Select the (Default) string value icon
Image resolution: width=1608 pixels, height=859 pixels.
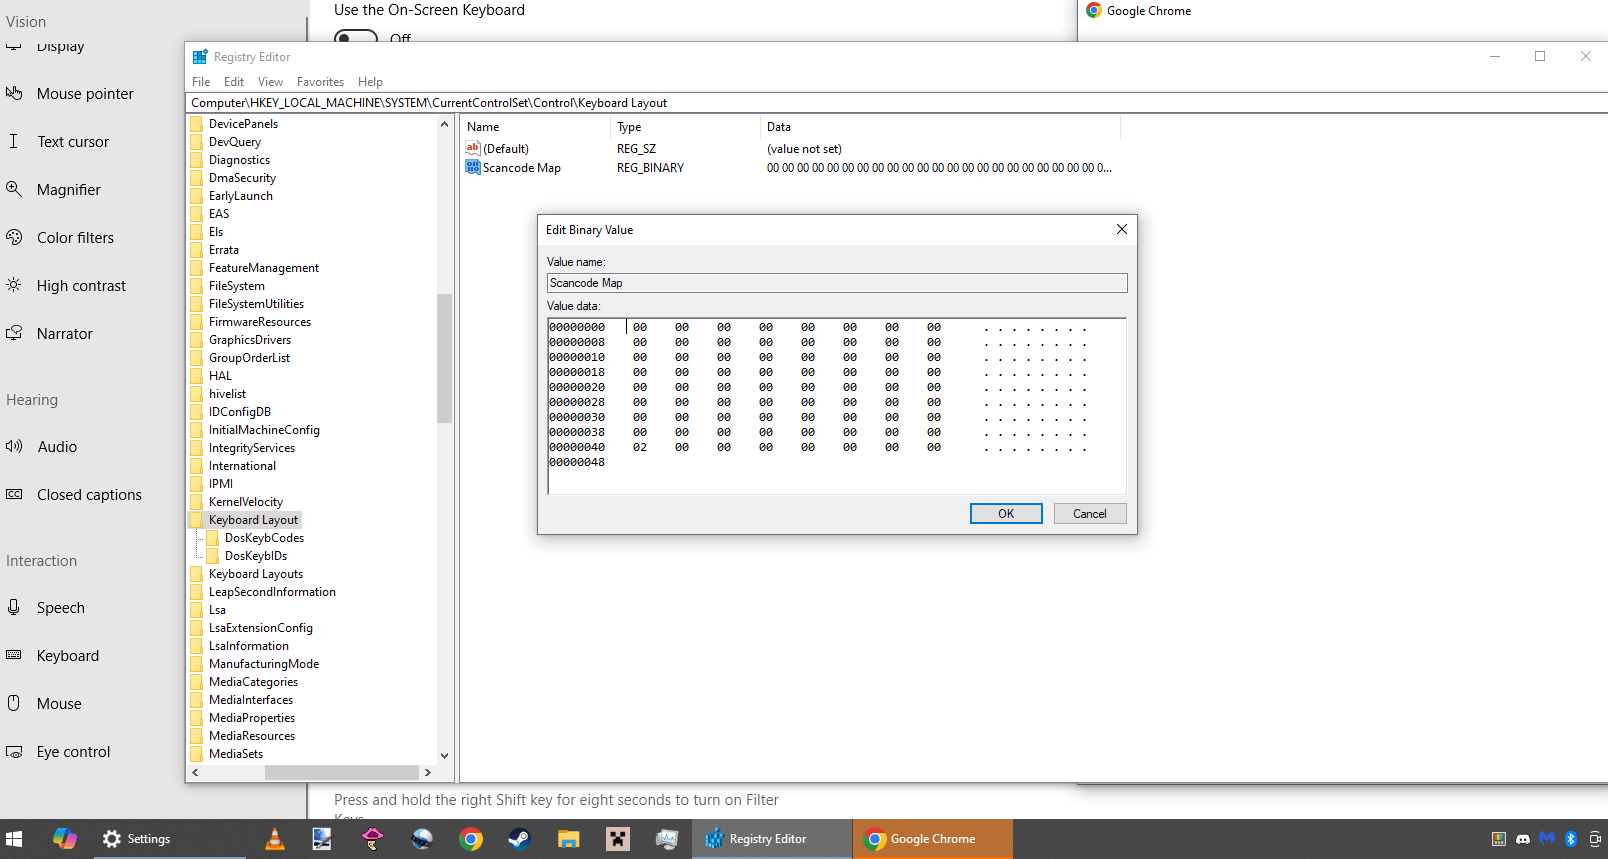pyautogui.click(x=473, y=148)
